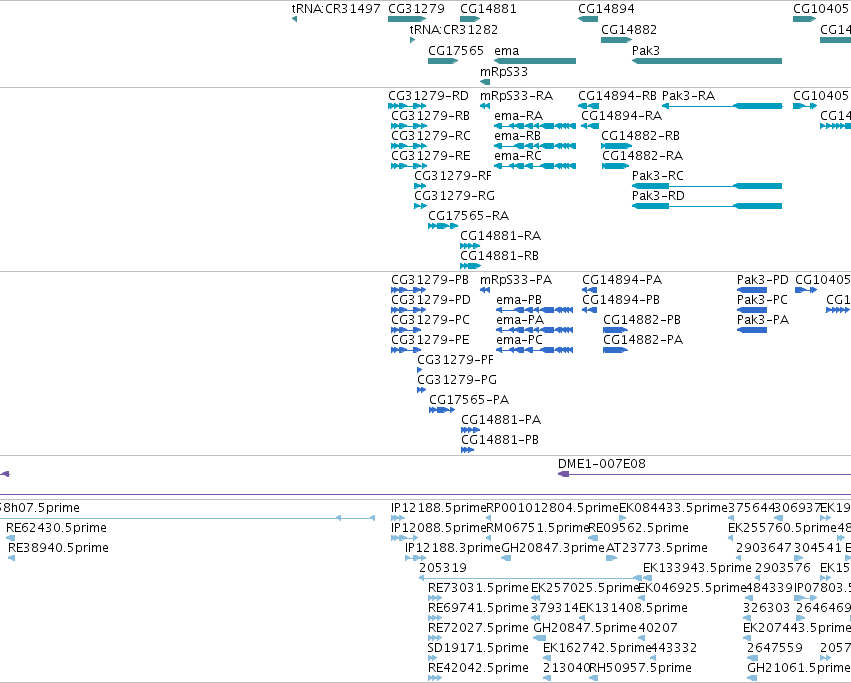Image resolution: width=851 pixels, height=683 pixels.
Task: Select the ema-RA transcript
Action: click(x=535, y=126)
